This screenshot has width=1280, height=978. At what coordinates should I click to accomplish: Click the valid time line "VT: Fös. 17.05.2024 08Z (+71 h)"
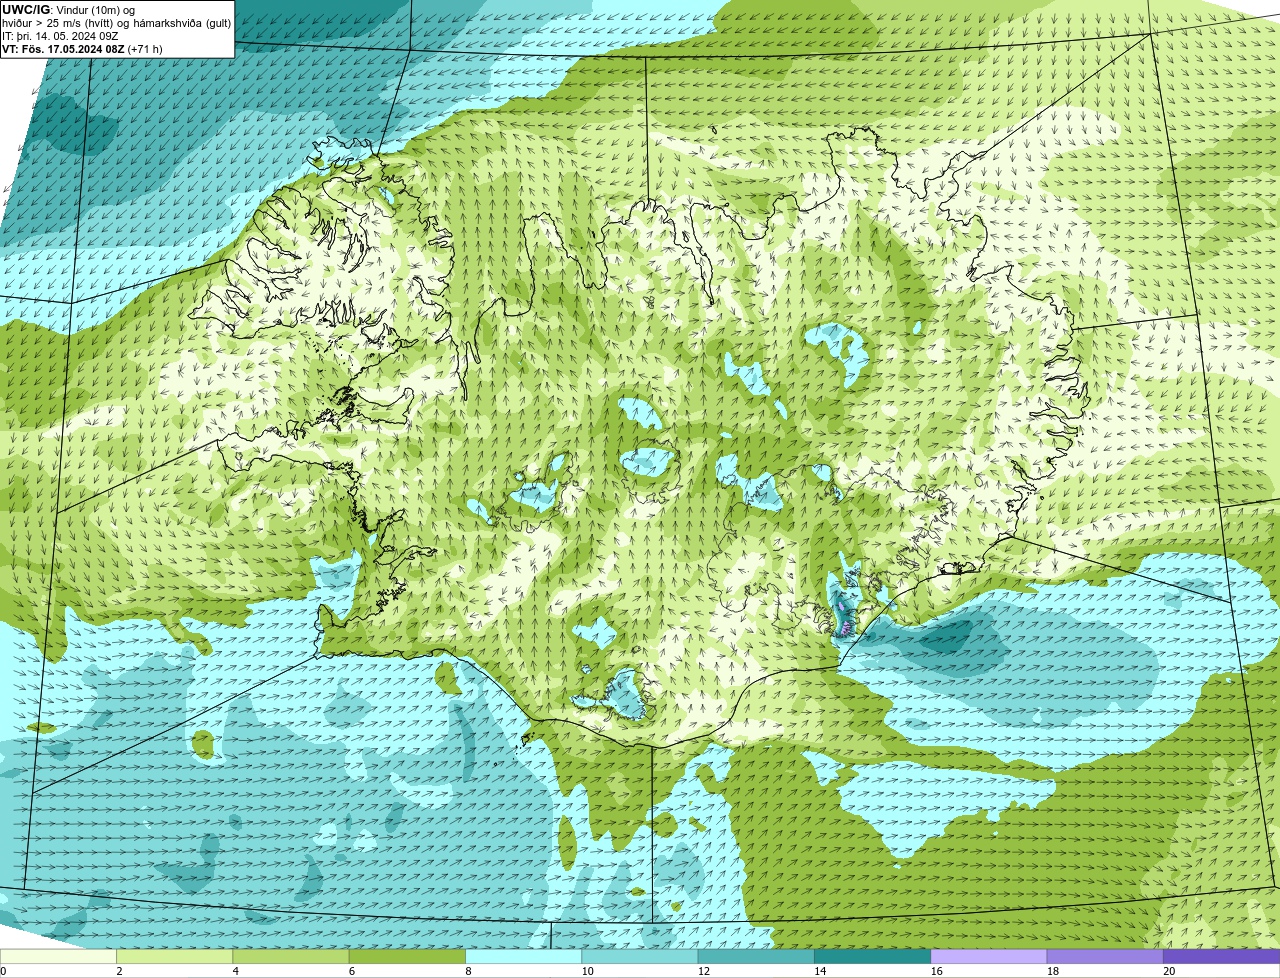click(x=82, y=49)
